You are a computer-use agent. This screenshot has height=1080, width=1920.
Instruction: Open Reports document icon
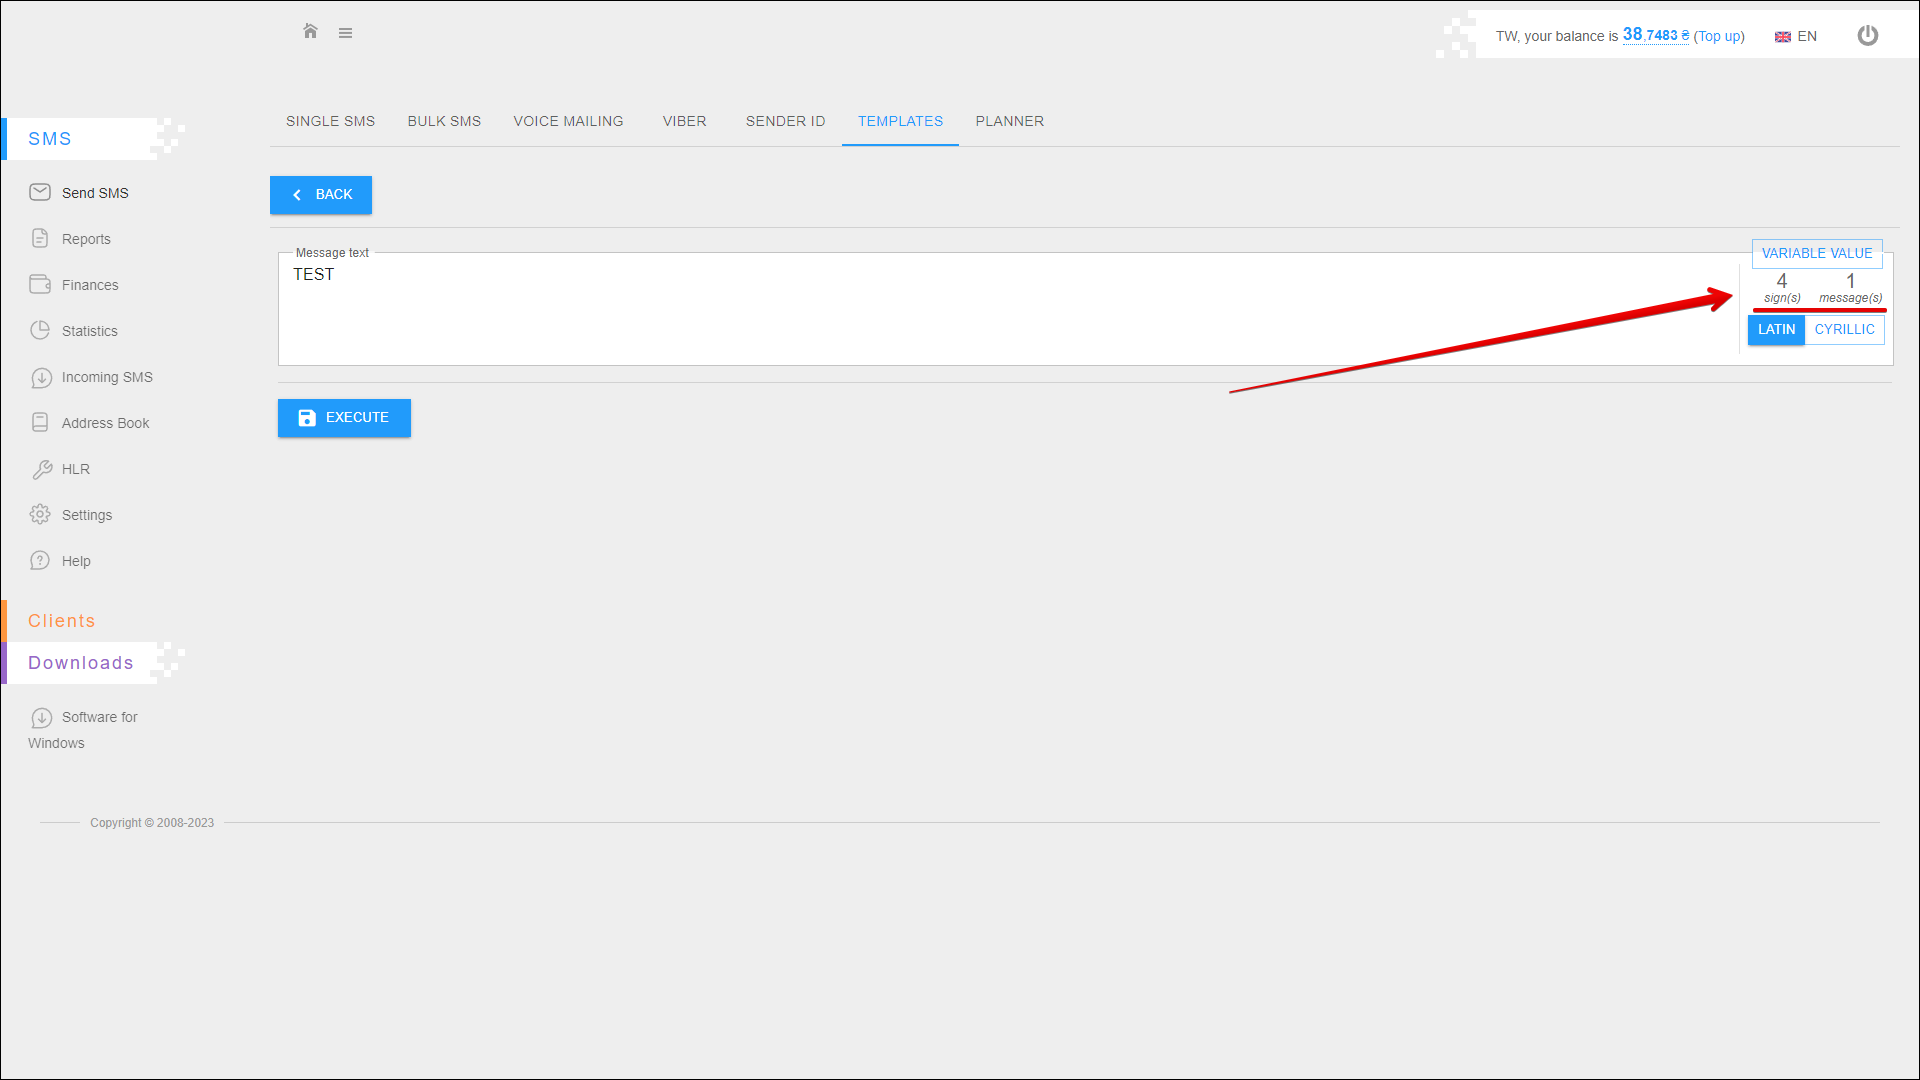40,238
